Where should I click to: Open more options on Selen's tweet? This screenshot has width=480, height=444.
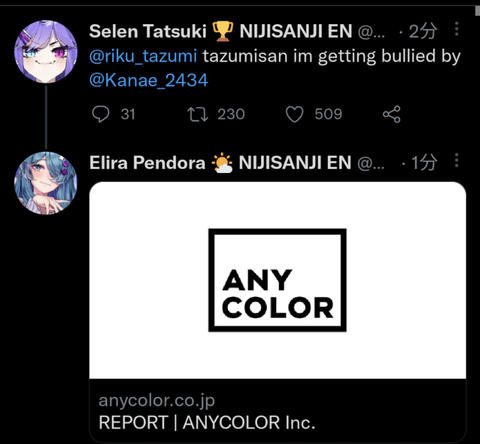(x=457, y=29)
